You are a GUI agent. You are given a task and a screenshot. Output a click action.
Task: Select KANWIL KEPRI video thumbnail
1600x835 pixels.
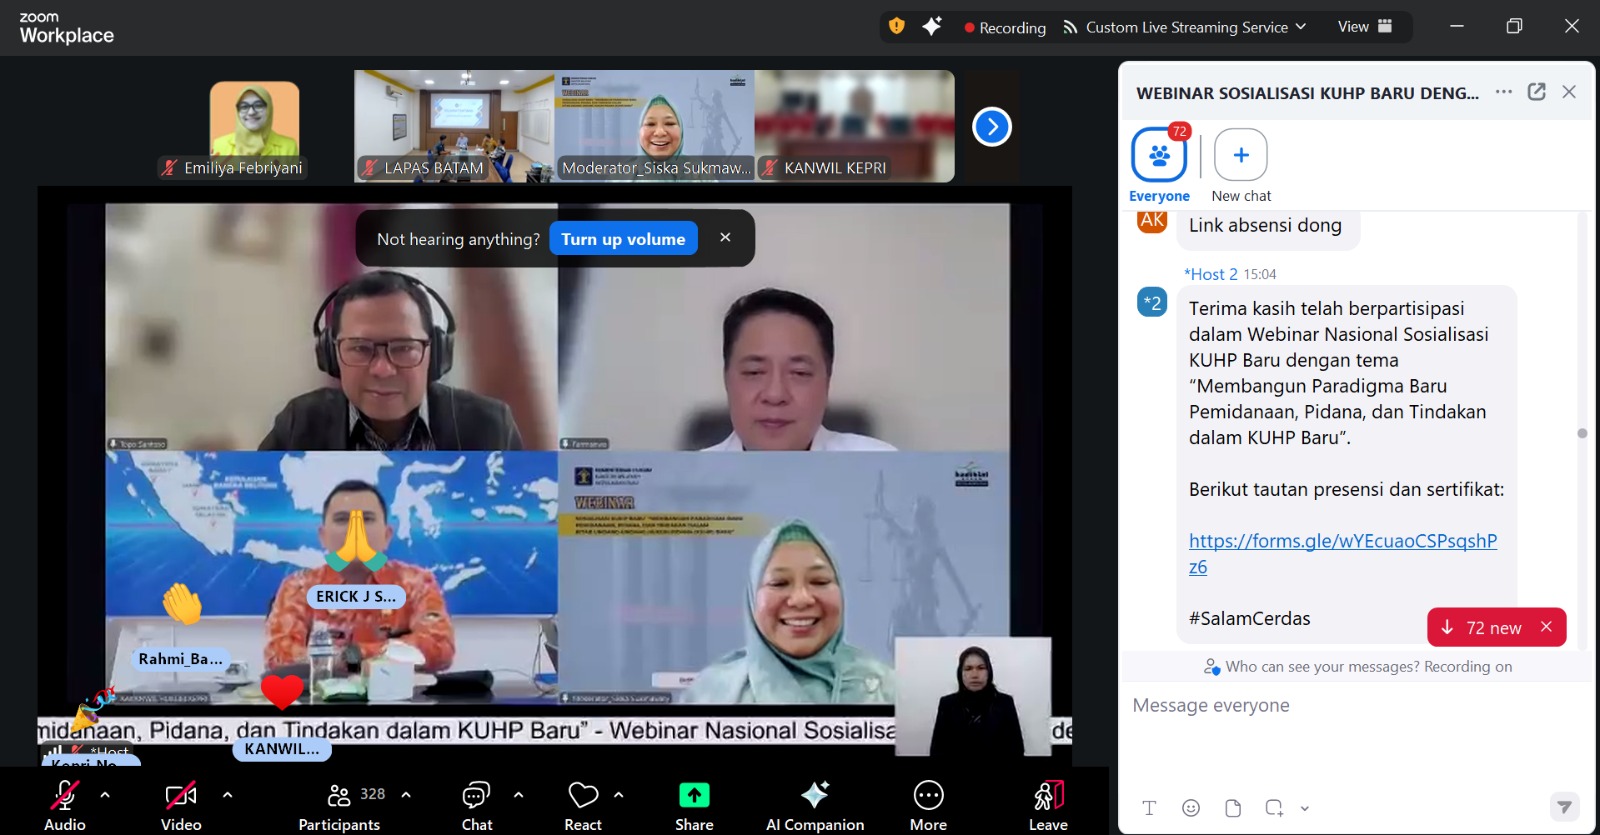855,127
